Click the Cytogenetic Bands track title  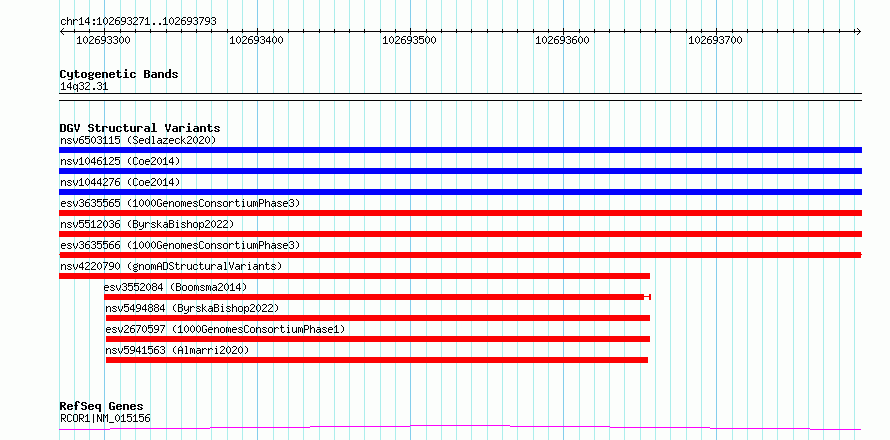[x=119, y=74]
